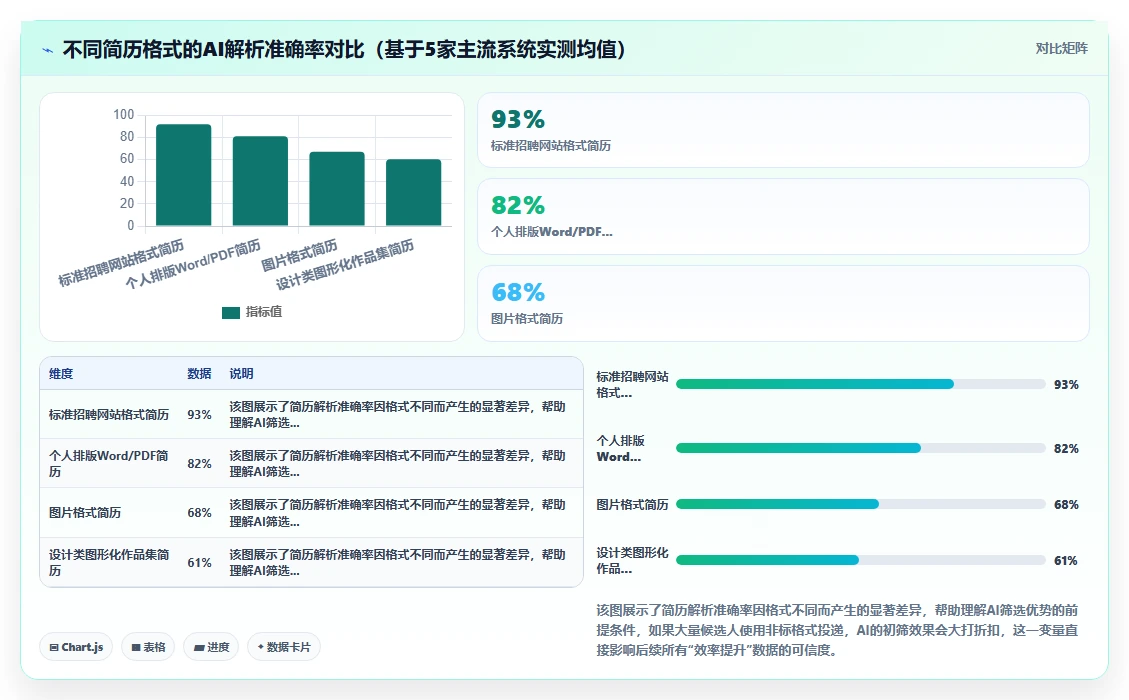The image size is (1129, 700).
Task: Click the 个人排版Word/PDF简历 bar in the chart
Action: click(260, 181)
